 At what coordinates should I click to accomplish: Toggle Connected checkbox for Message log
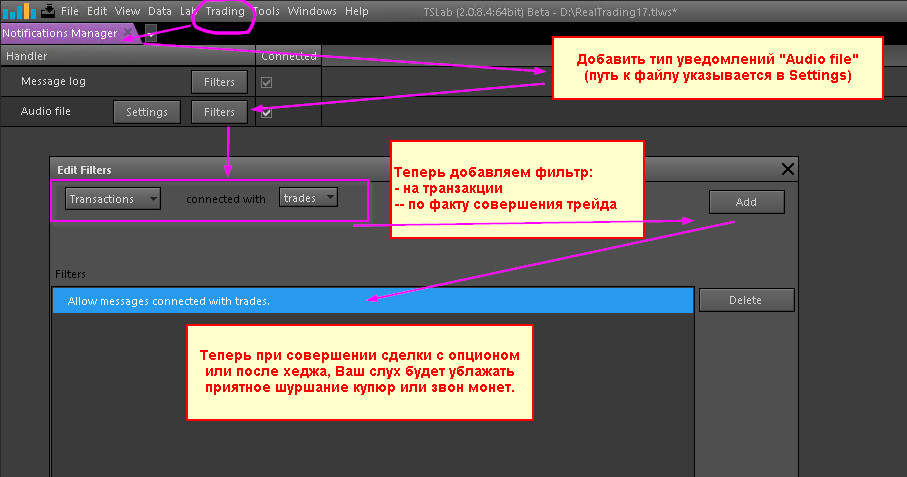point(266,83)
